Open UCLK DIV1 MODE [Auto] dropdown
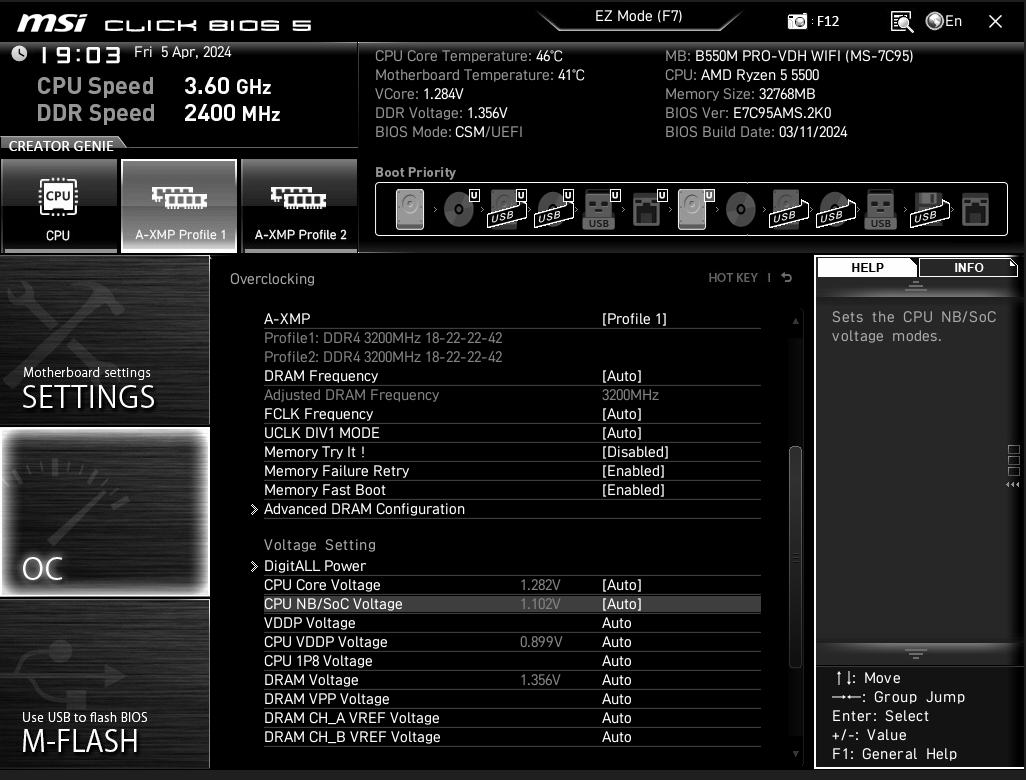Screen dimensions: 1026x780 point(622,433)
